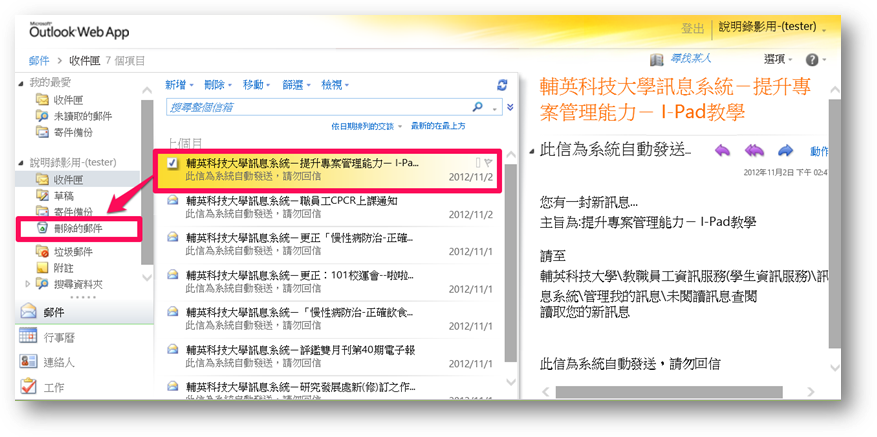Open the 檢視 view menu
The height and width of the screenshot is (437, 877).
pos(335,85)
